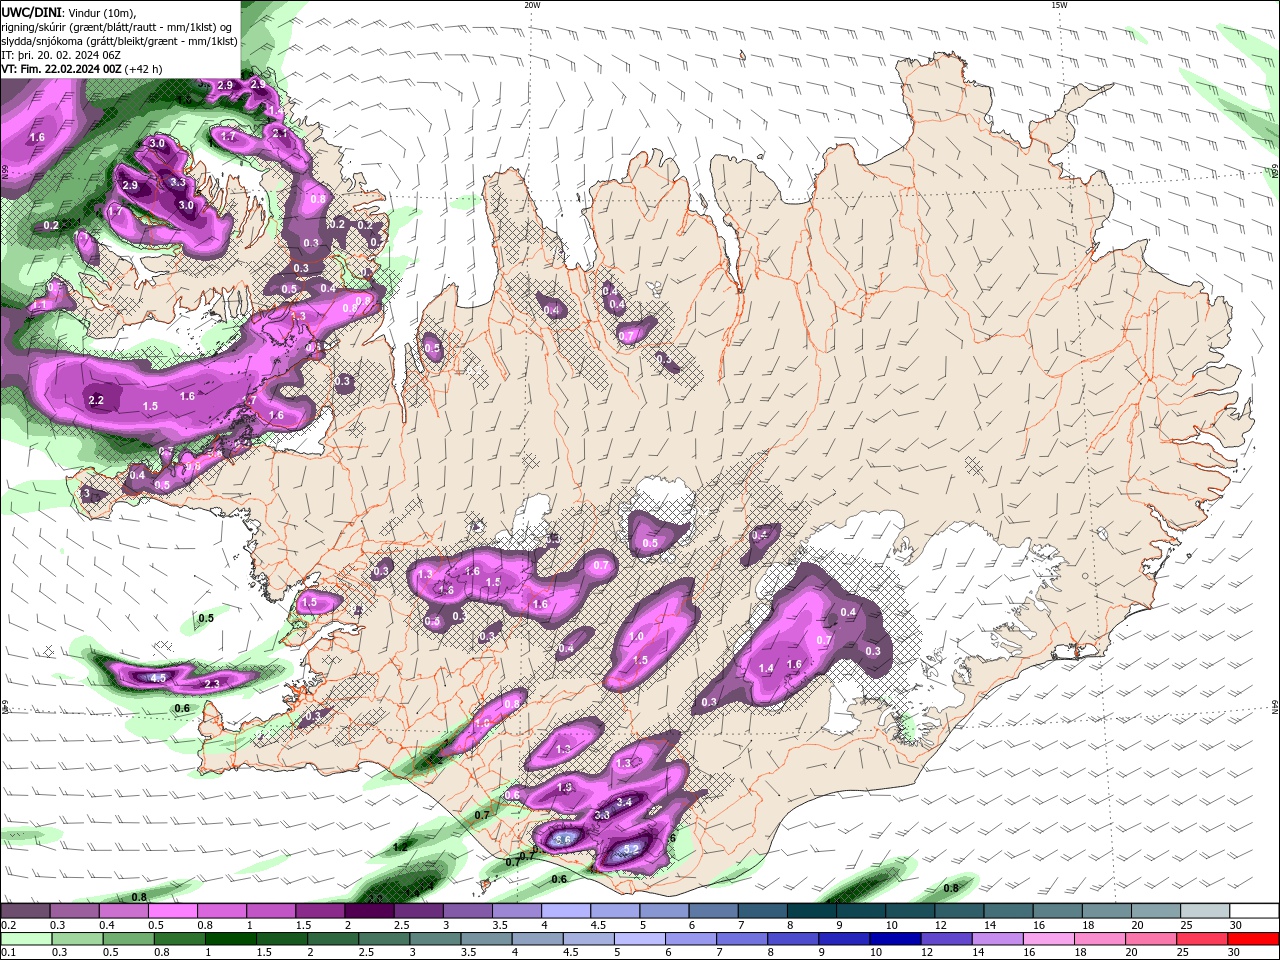Click the '1.9' snowfall value on the map

(x=564, y=788)
